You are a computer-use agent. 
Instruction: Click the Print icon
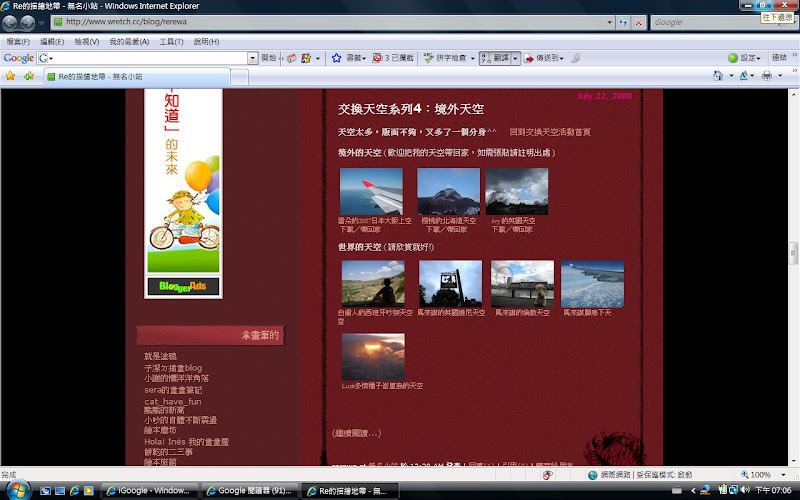(x=766, y=76)
